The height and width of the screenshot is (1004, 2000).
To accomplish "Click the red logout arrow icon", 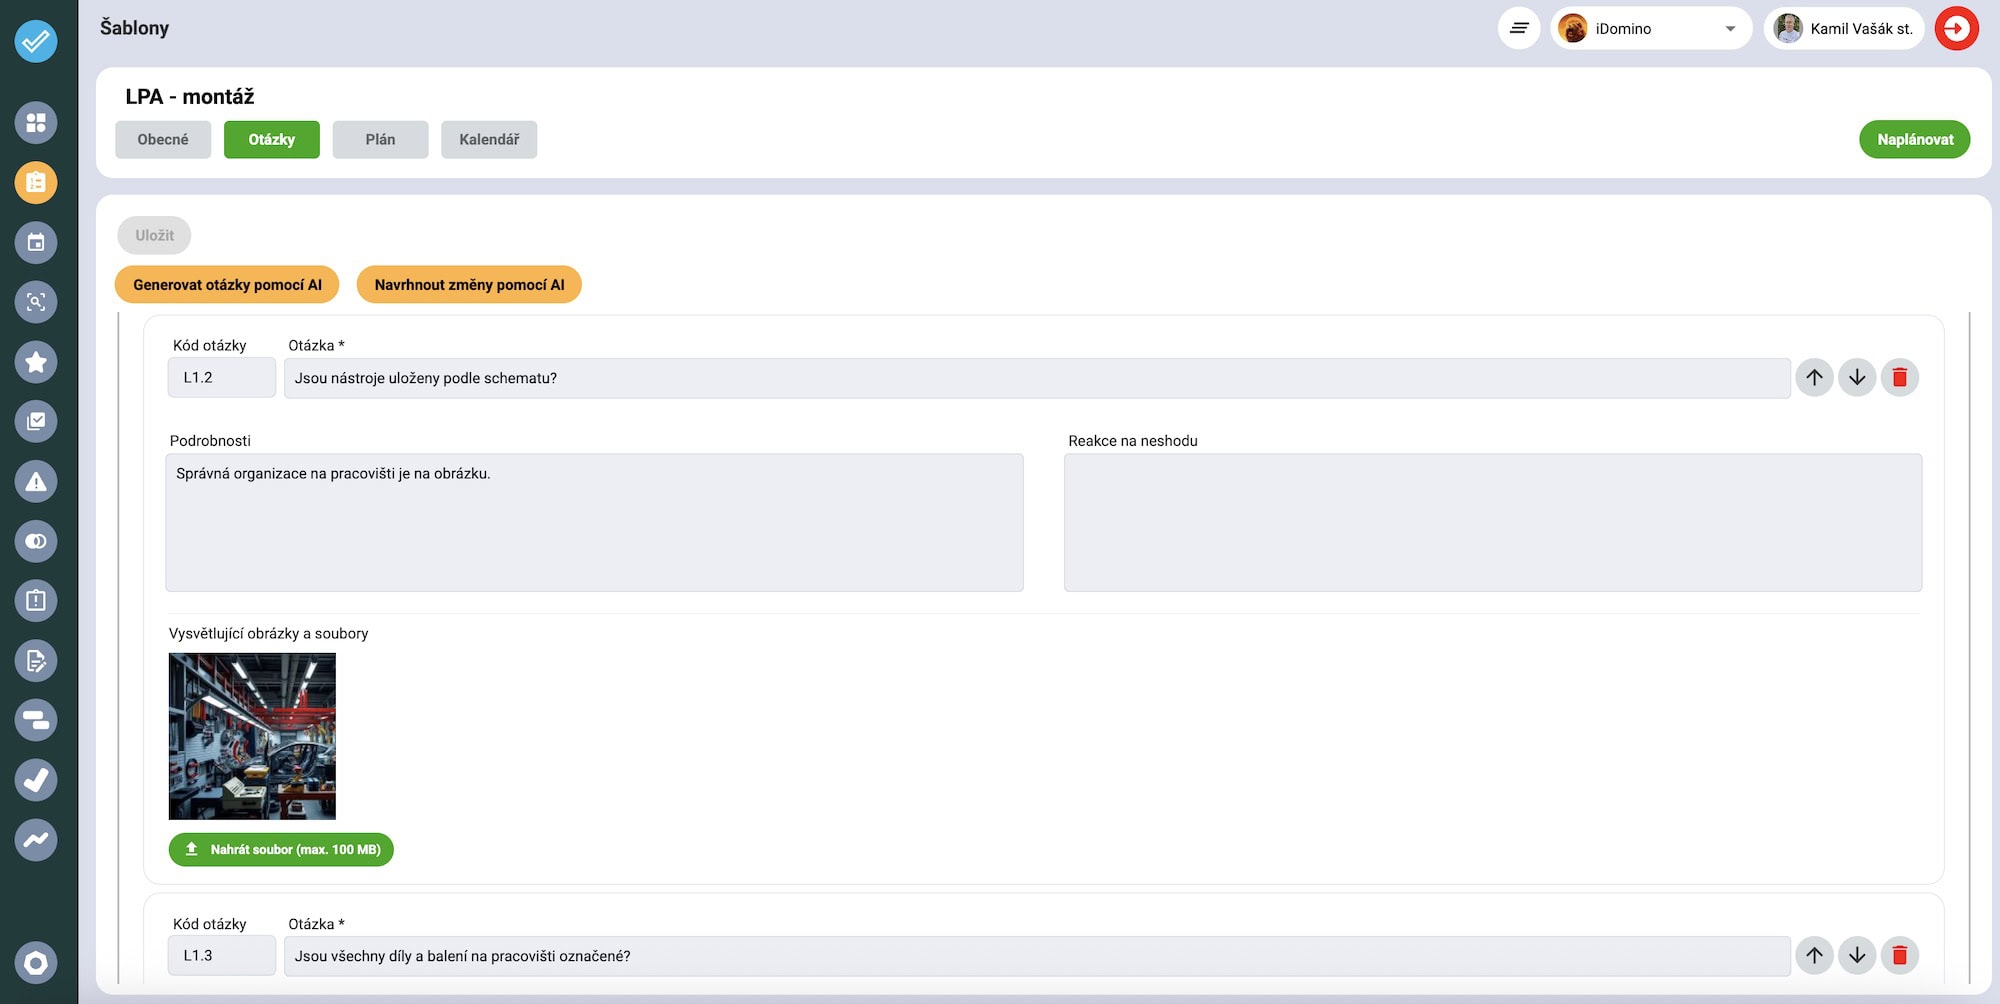I will pos(1956,29).
